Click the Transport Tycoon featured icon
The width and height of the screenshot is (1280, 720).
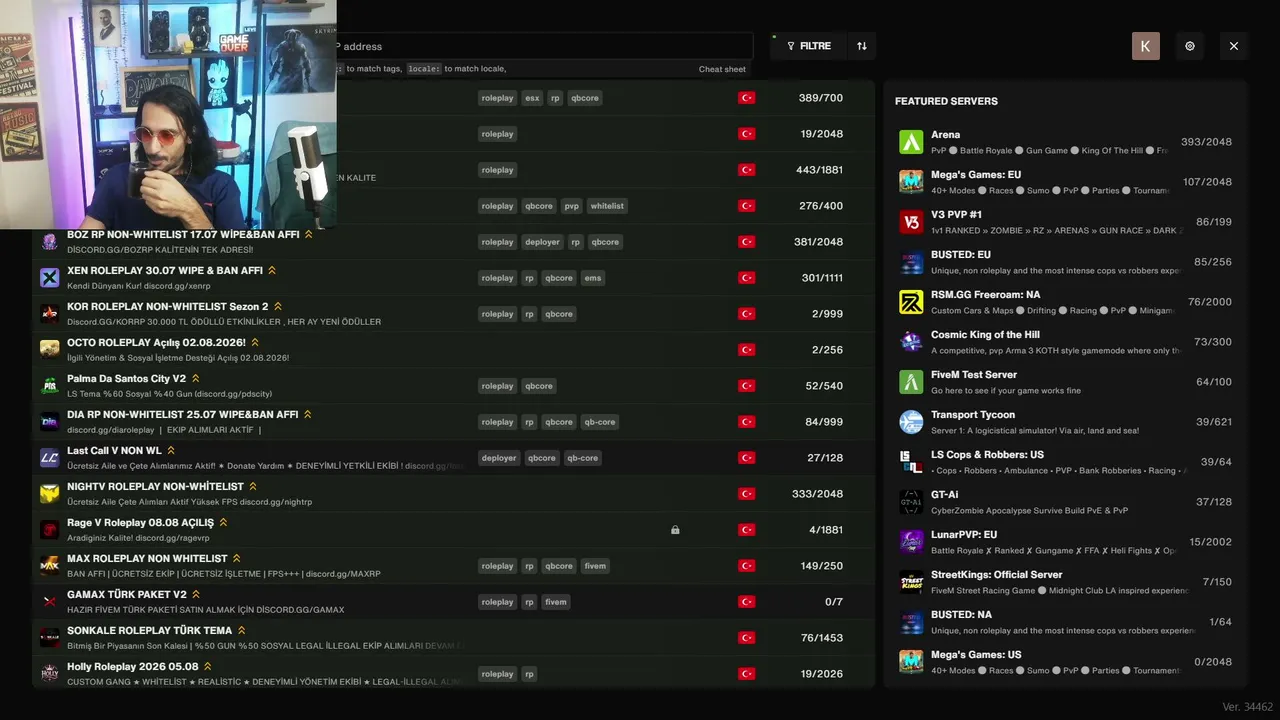pos(911,422)
